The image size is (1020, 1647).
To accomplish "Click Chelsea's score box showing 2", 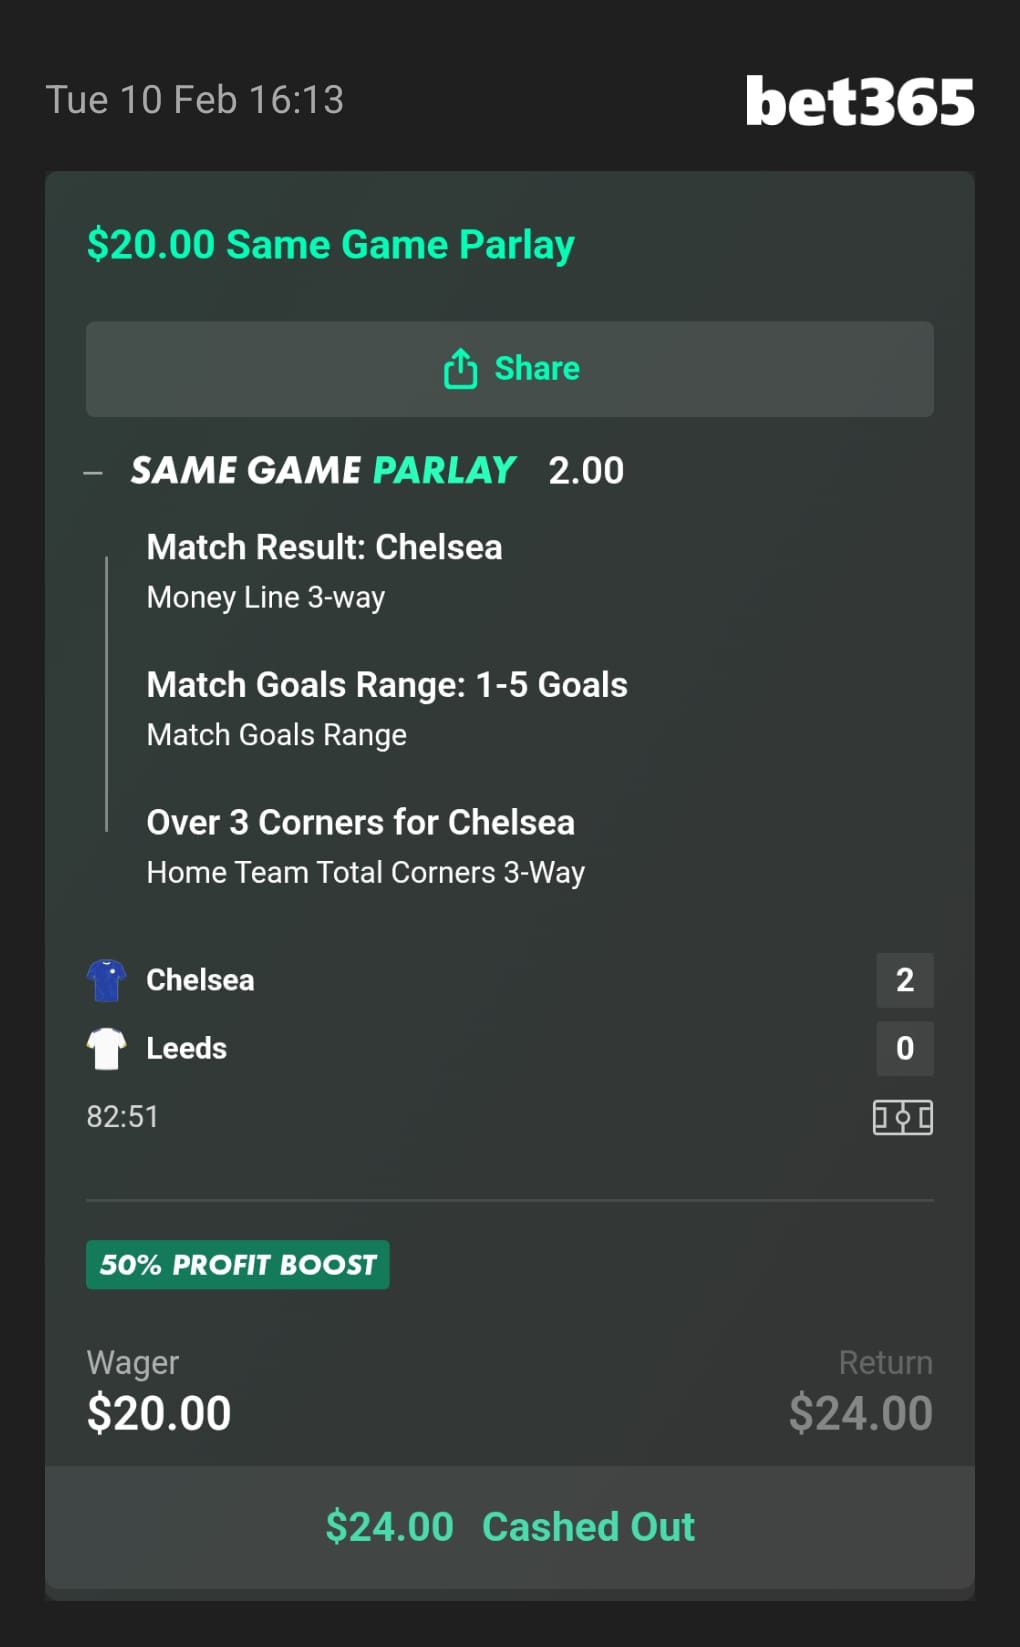I will click(x=904, y=980).
